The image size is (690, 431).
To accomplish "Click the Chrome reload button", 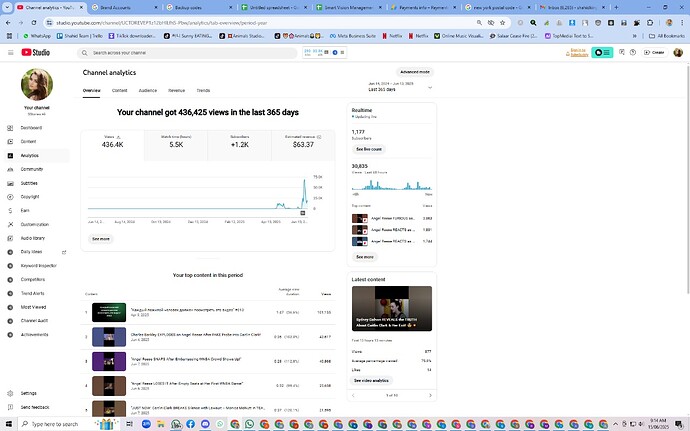I will [x=34, y=22].
